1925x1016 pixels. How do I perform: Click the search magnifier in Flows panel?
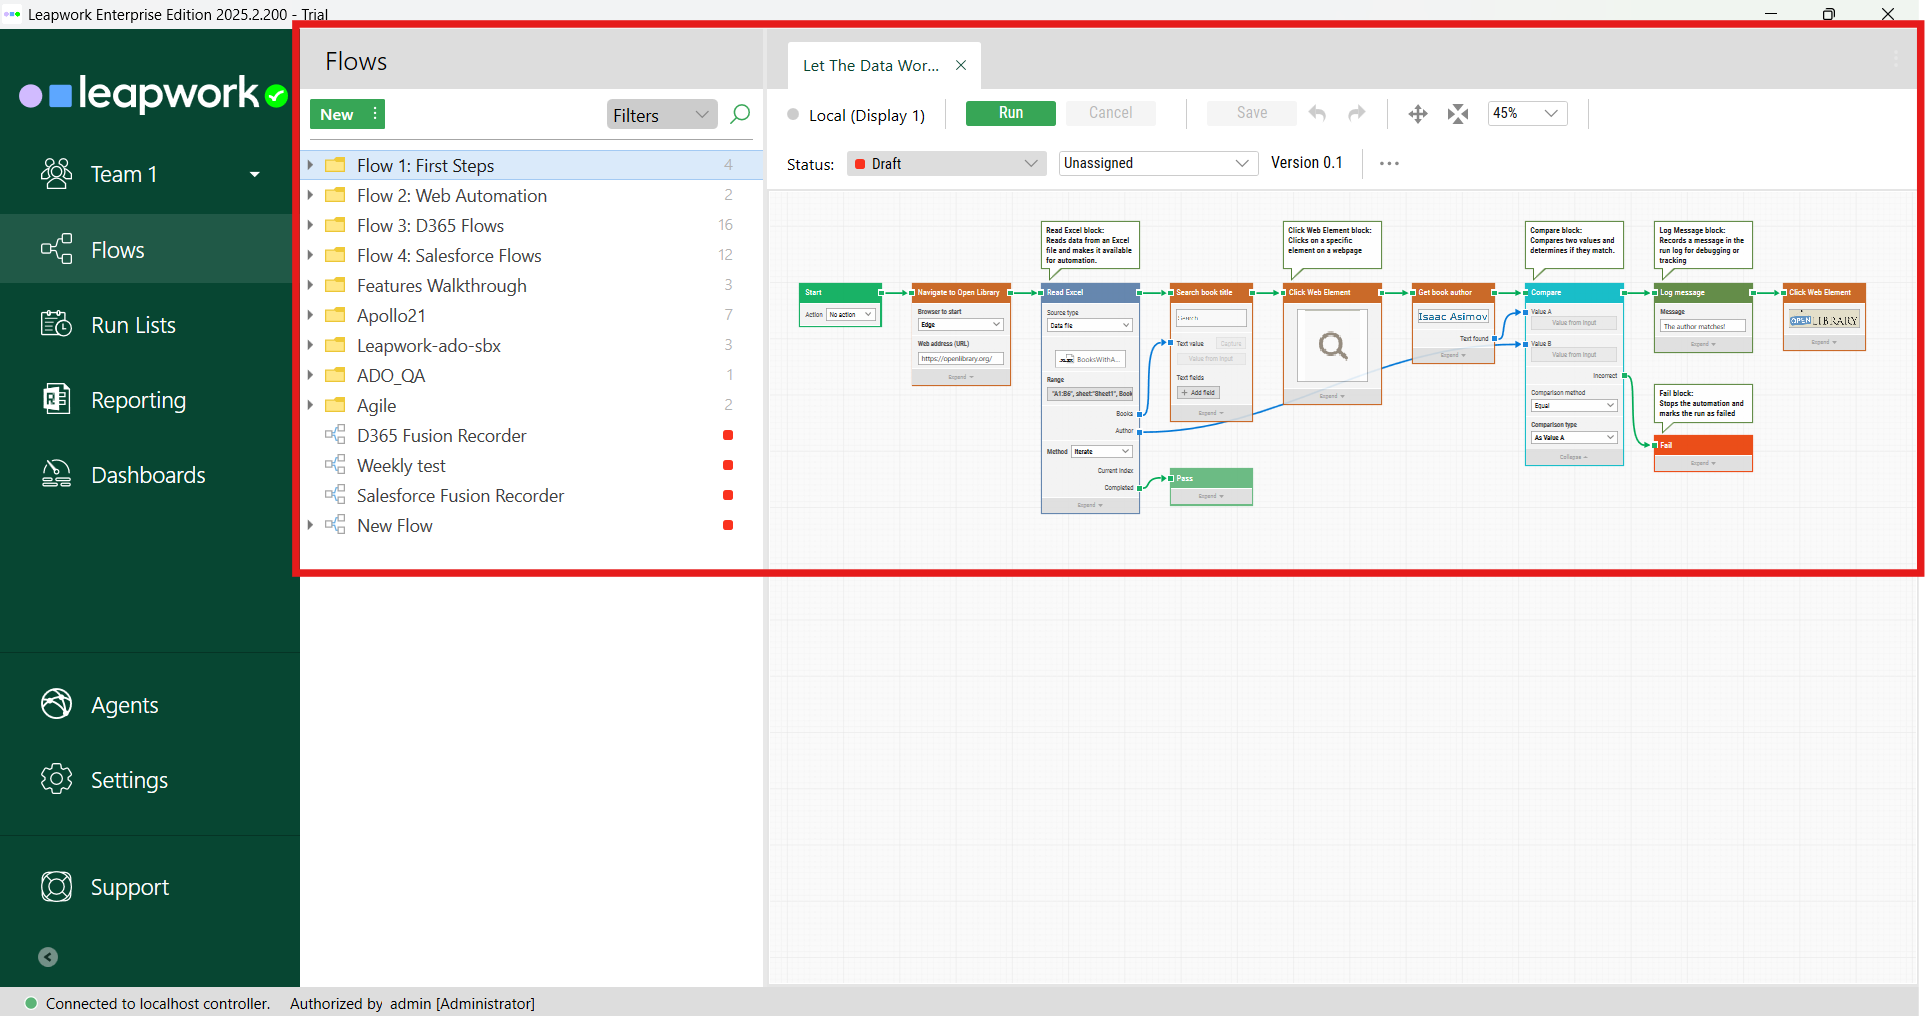[x=740, y=114]
